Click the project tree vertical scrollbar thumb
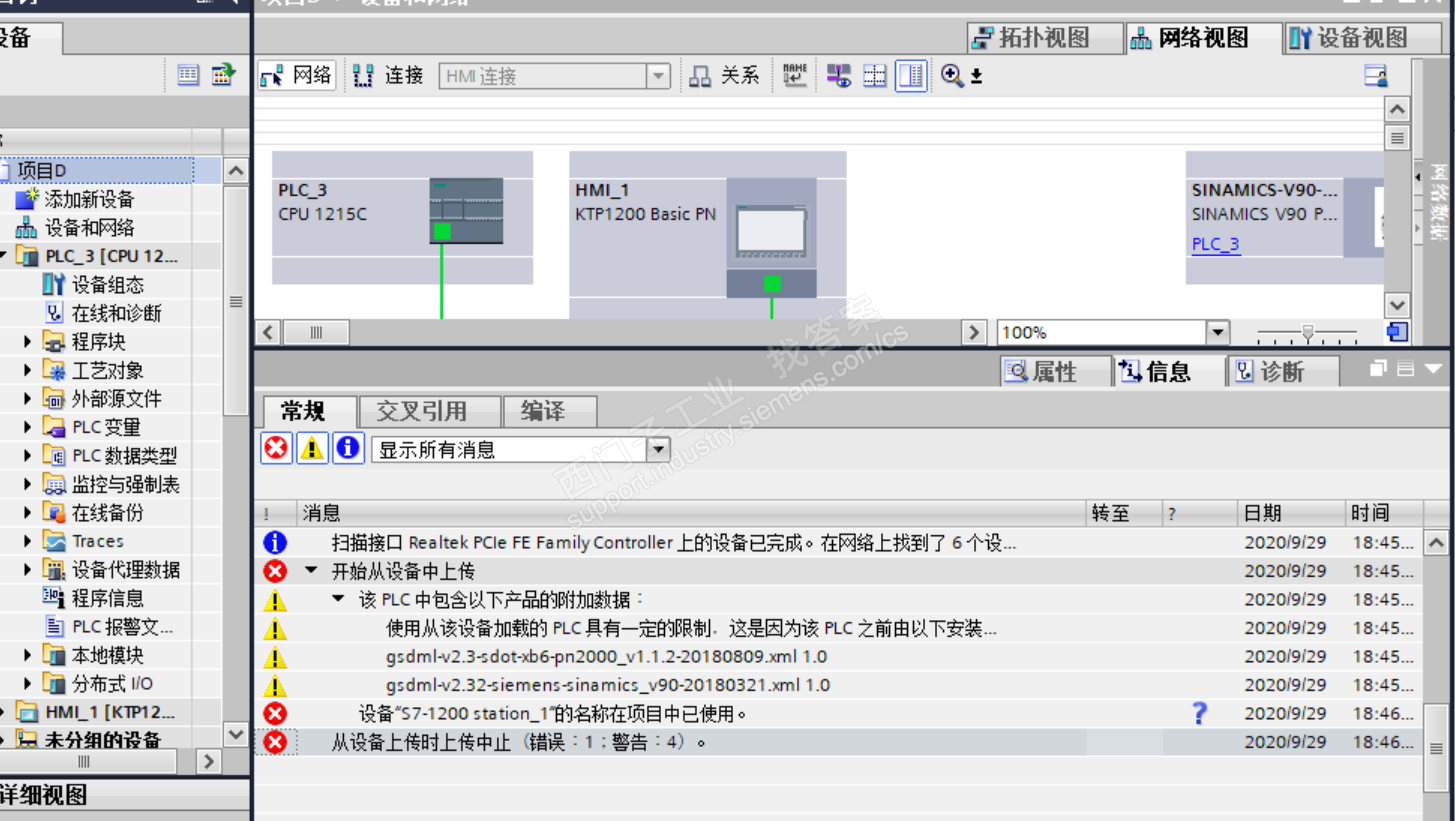The width and height of the screenshot is (1455, 821). tap(236, 301)
